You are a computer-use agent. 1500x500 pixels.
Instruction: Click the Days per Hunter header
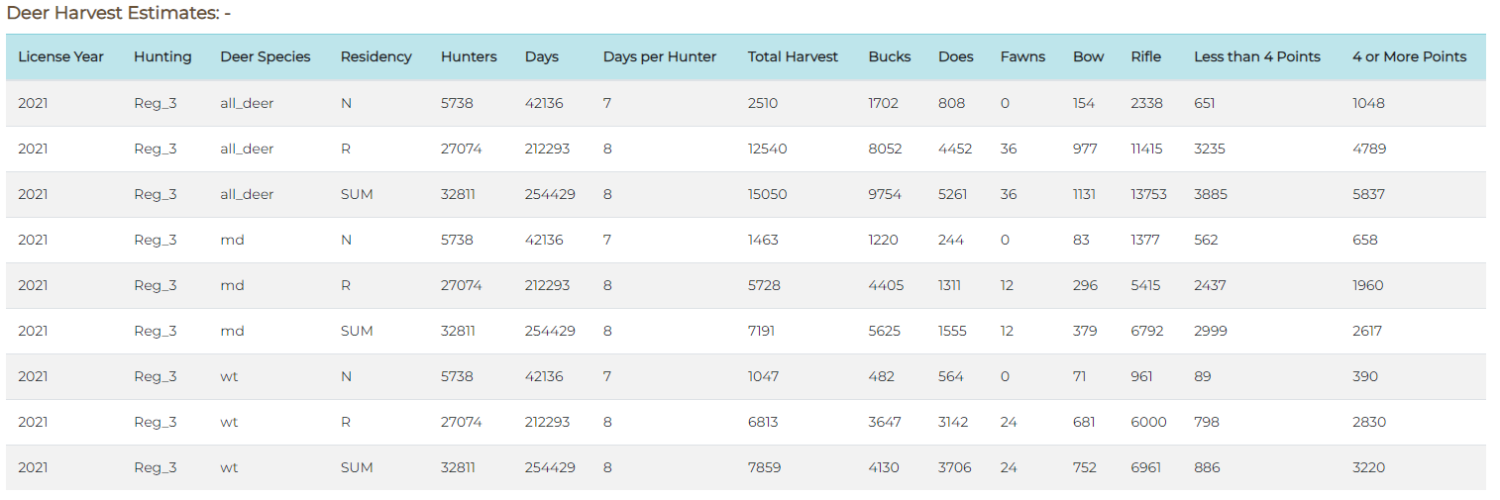coord(660,57)
